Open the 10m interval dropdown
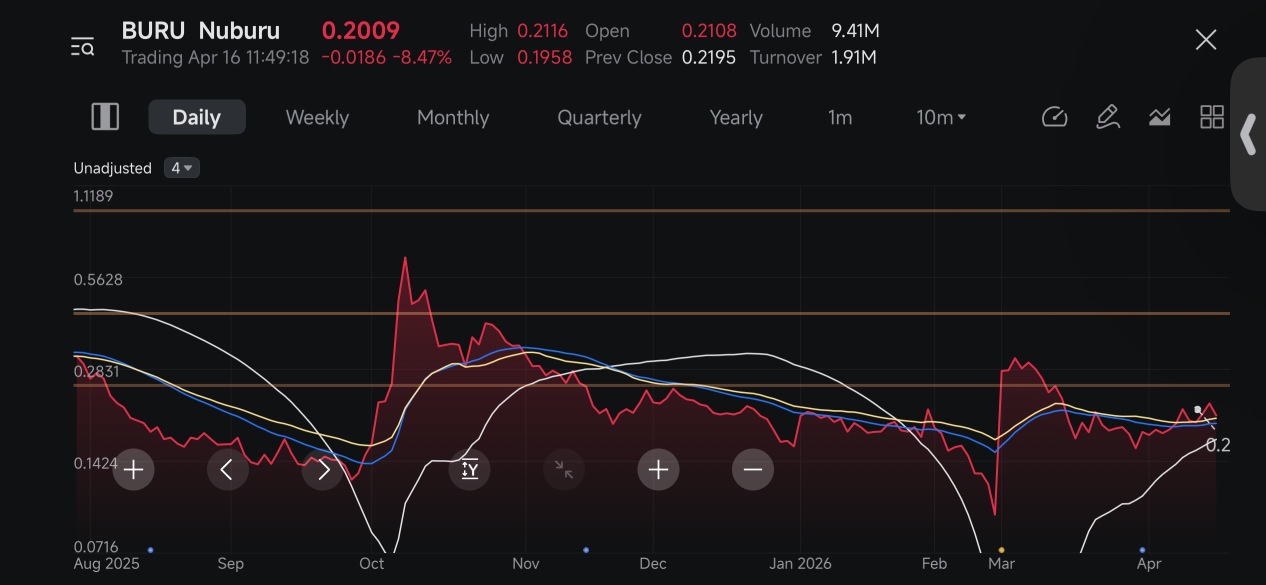Image resolution: width=1266 pixels, height=585 pixels. point(941,117)
